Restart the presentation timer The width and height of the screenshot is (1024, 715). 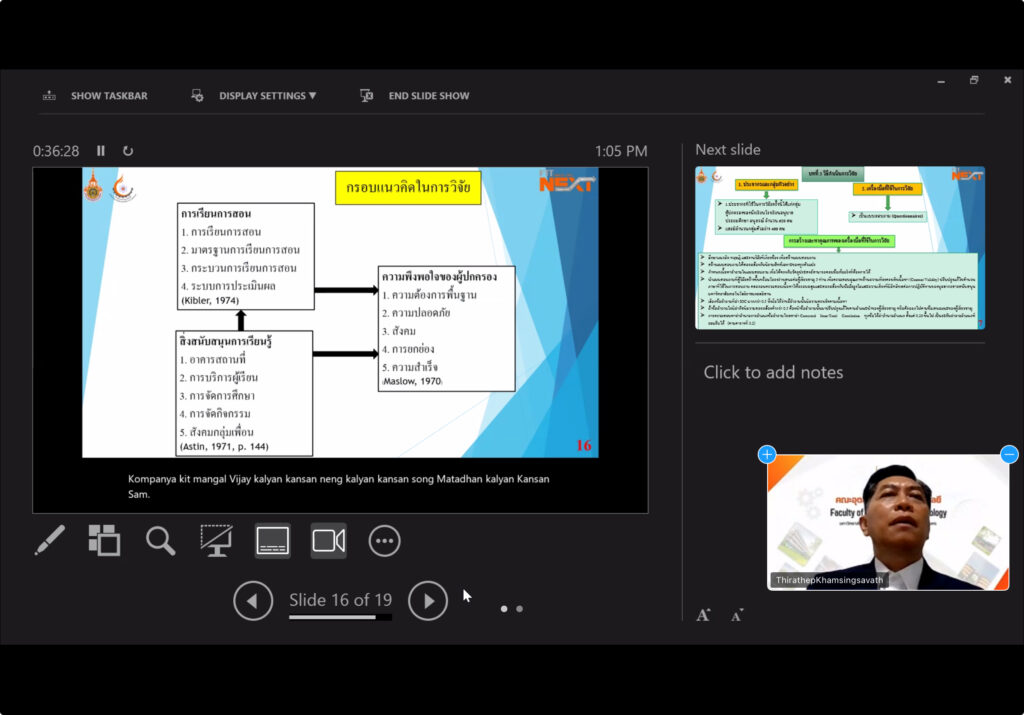click(128, 151)
